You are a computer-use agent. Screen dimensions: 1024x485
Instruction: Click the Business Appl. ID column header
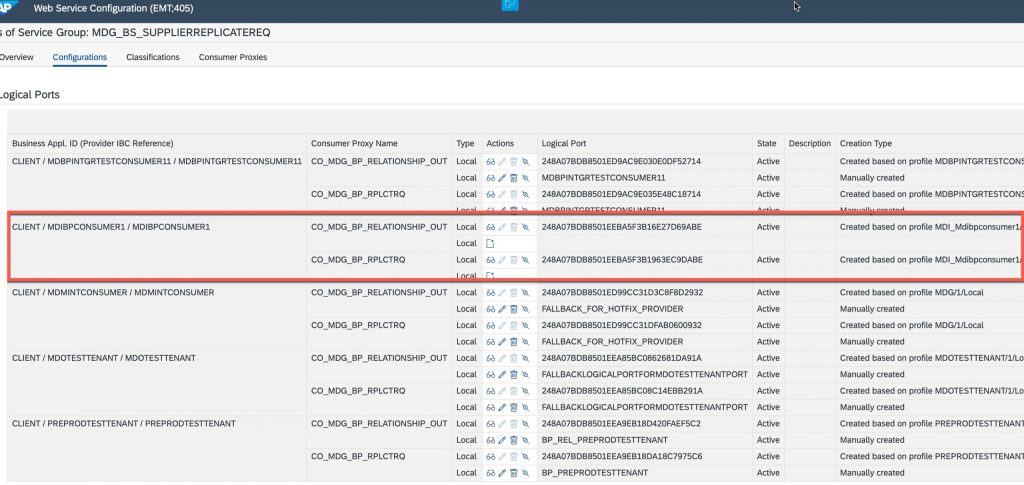coord(93,144)
